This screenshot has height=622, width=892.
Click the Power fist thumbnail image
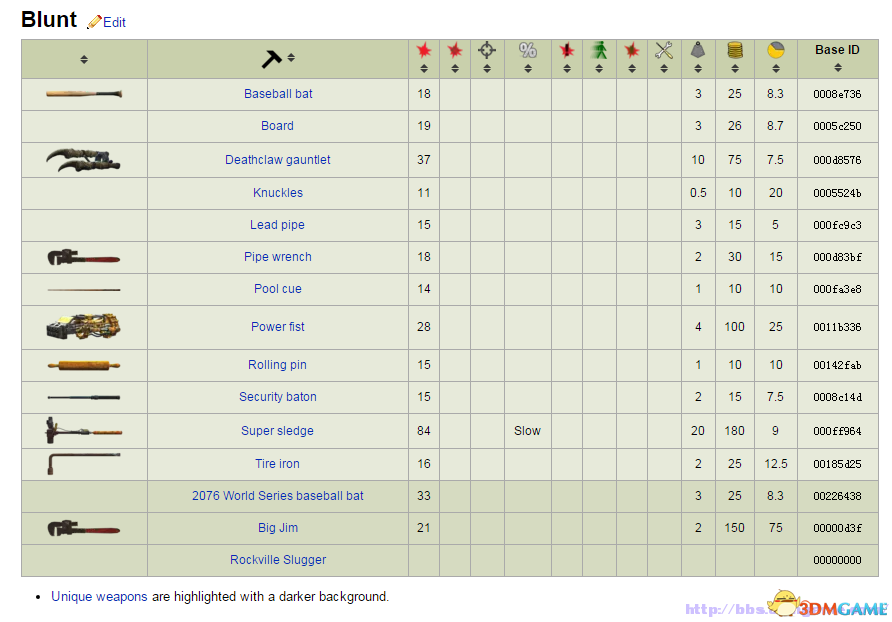click(x=83, y=327)
